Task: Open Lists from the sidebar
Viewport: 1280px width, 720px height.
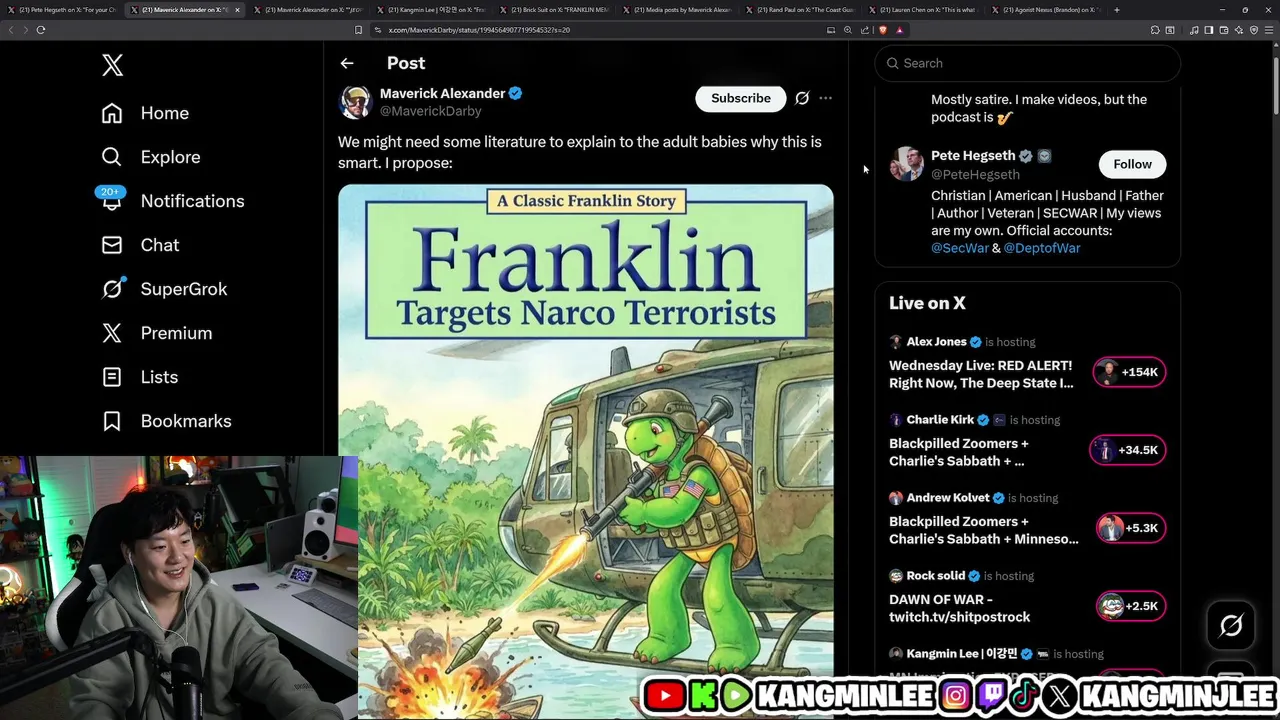Action: pos(140,377)
